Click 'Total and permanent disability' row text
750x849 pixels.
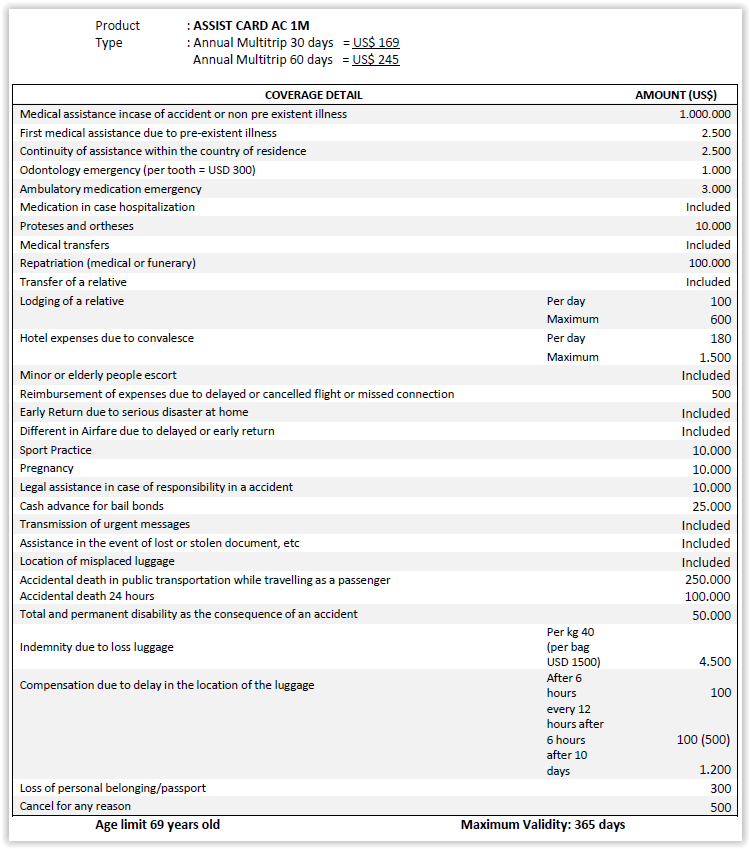tap(188, 614)
